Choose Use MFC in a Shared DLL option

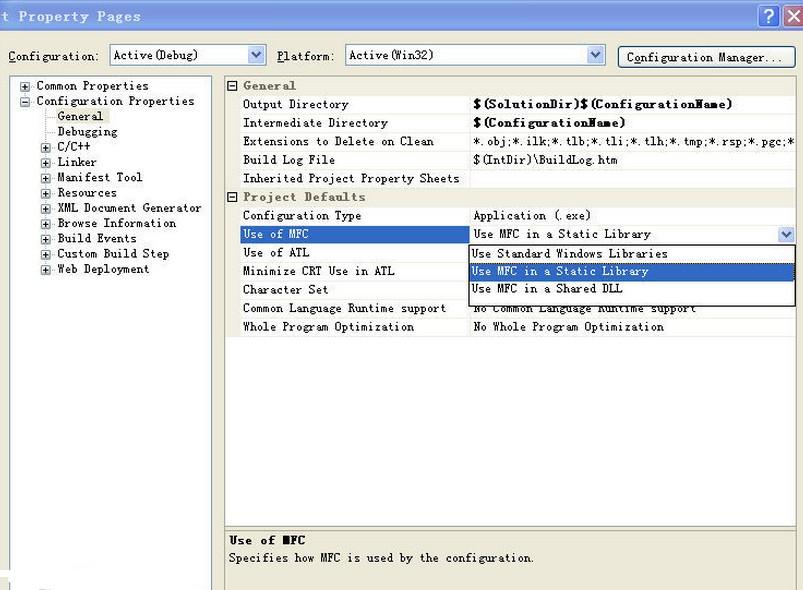pos(632,289)
